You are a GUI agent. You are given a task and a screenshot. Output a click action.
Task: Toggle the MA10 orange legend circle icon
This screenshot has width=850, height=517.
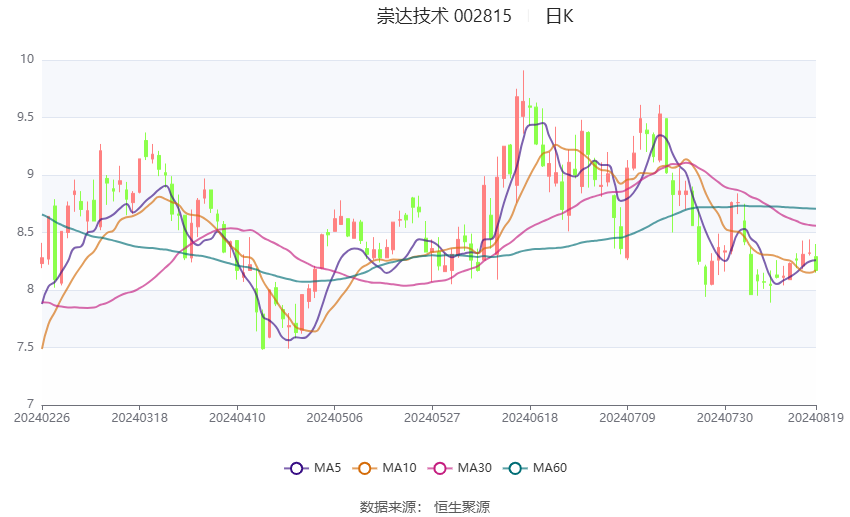coord(365,468)
